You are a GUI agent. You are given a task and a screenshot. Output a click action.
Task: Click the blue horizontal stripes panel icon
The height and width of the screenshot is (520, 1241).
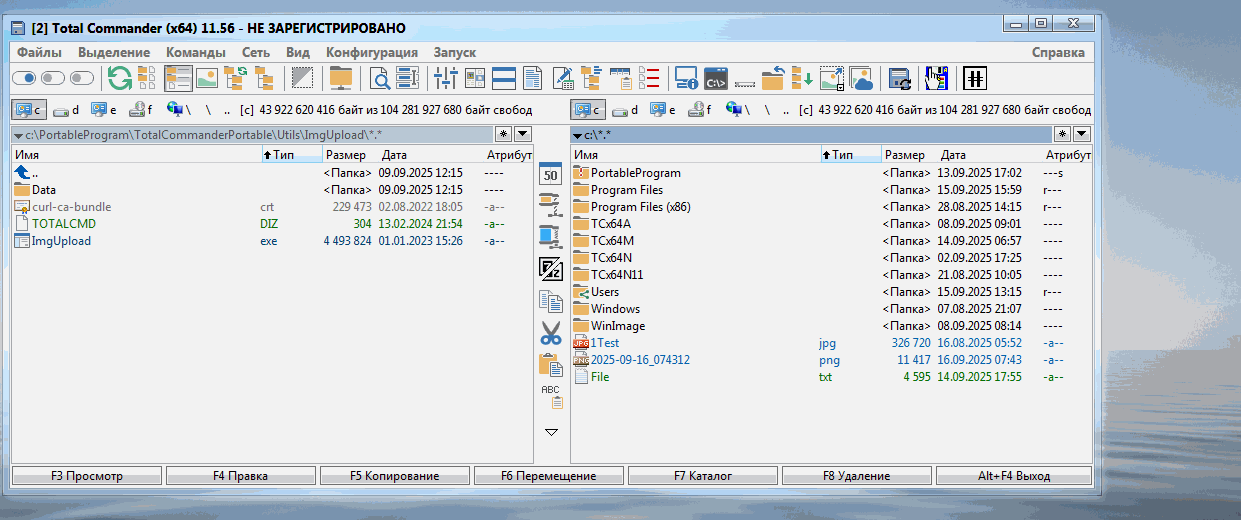tap(504, 78)
